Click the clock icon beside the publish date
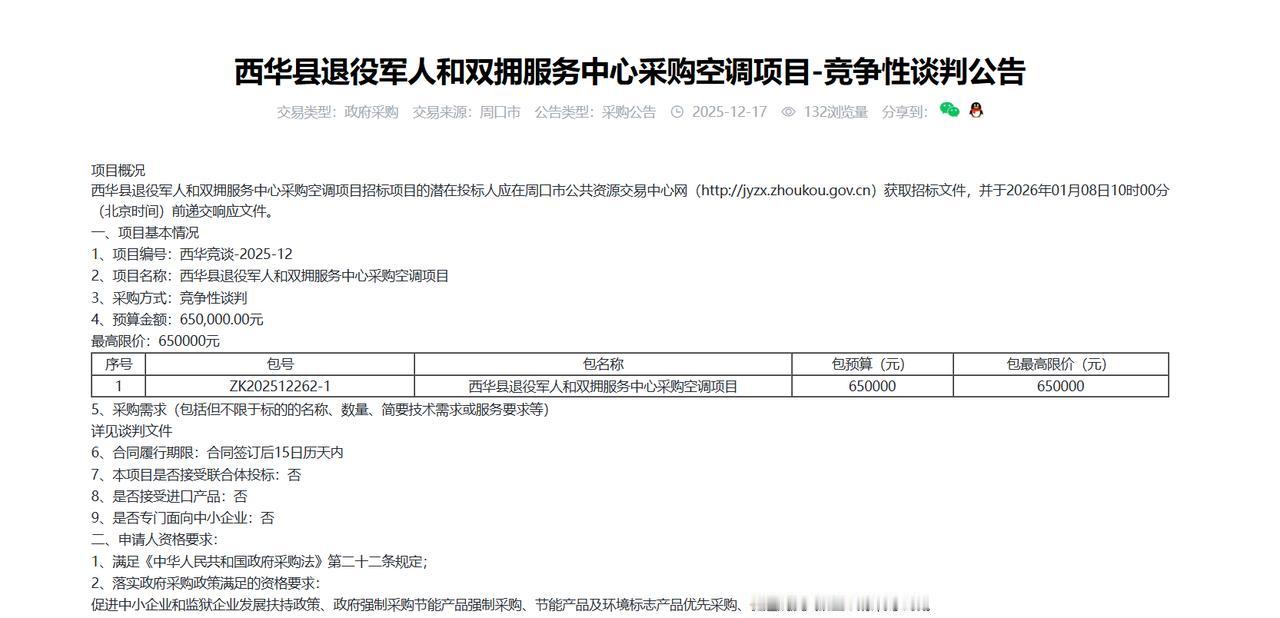This screenshot has width=1280, height=618. [679, 113]
